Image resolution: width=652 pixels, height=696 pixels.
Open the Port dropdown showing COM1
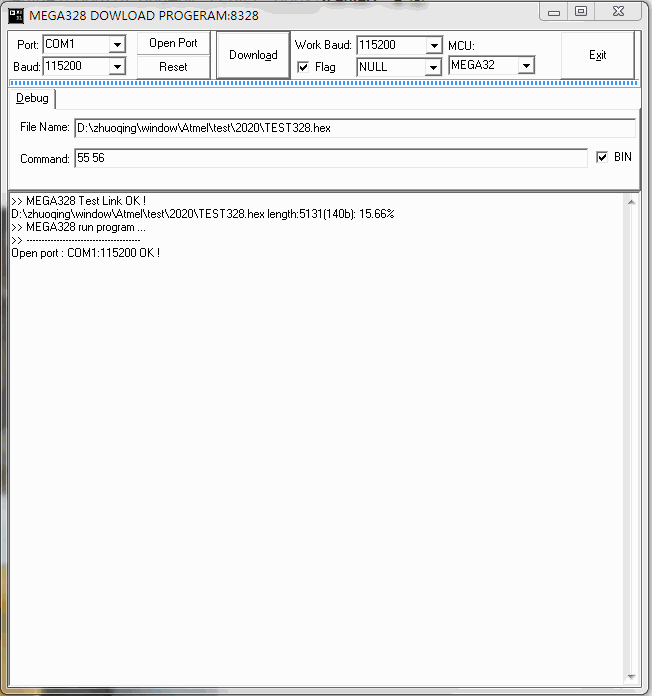tap(117, 44)
